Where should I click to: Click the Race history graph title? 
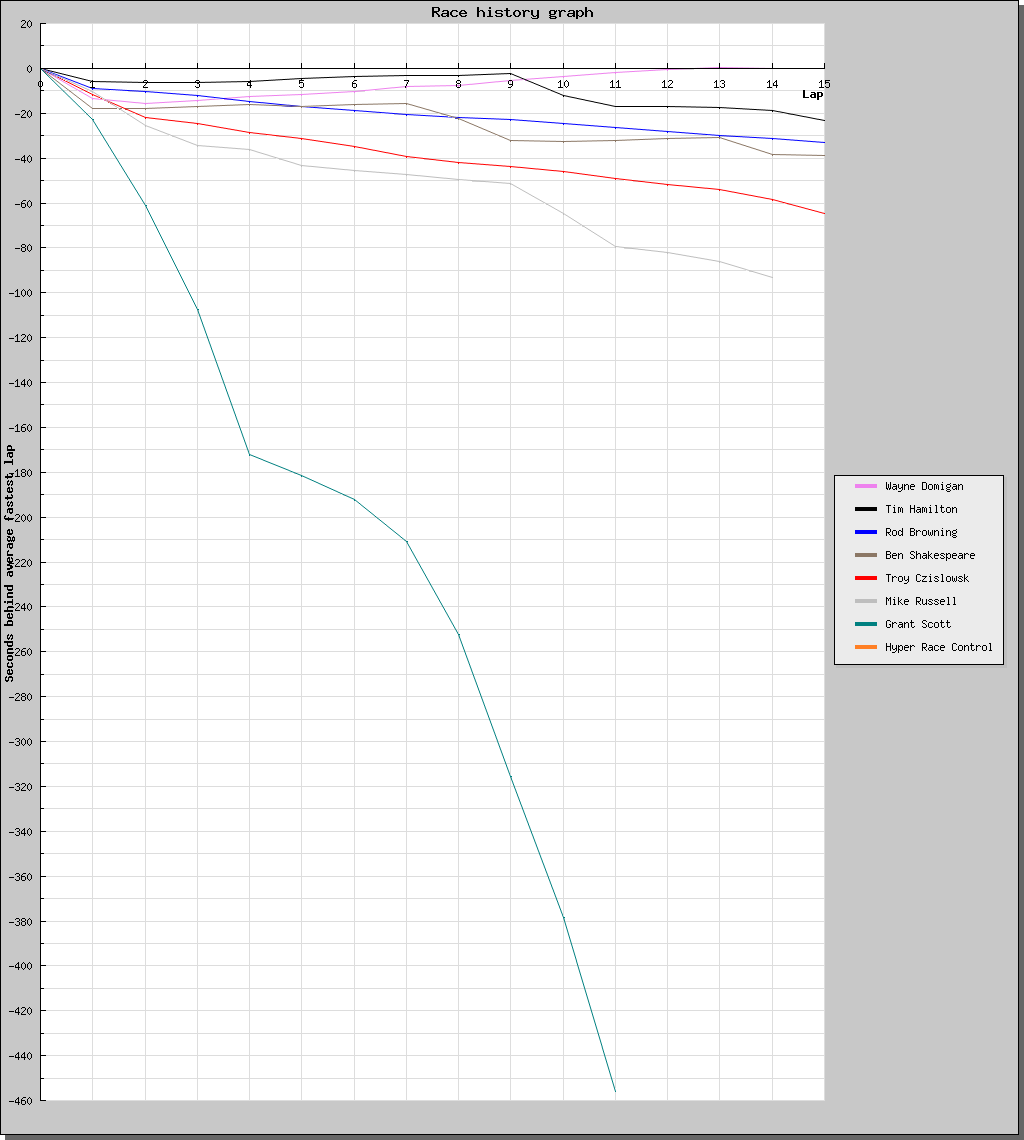point(512,12)
